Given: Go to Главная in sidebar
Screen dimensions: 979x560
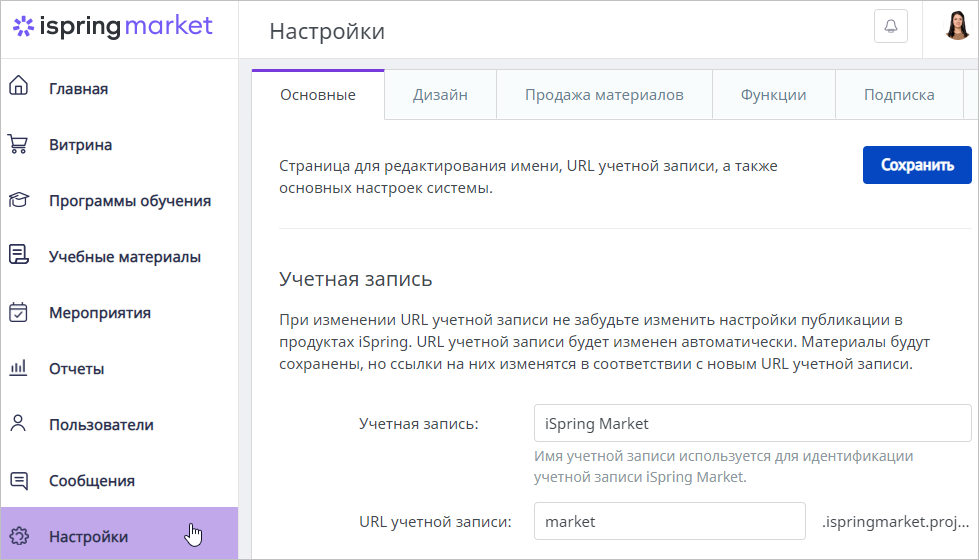Looking at the screenshot, I should (79, 89).
